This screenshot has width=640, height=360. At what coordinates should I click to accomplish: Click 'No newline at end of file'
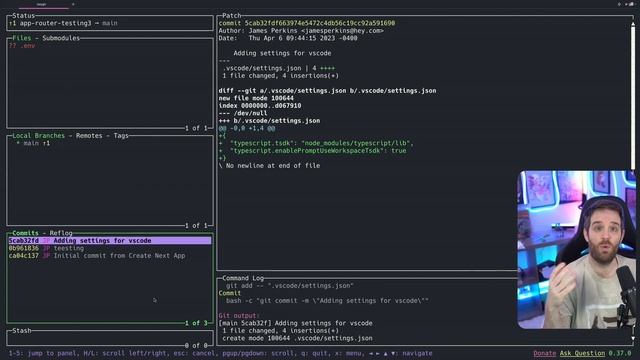tap(269, 166)
